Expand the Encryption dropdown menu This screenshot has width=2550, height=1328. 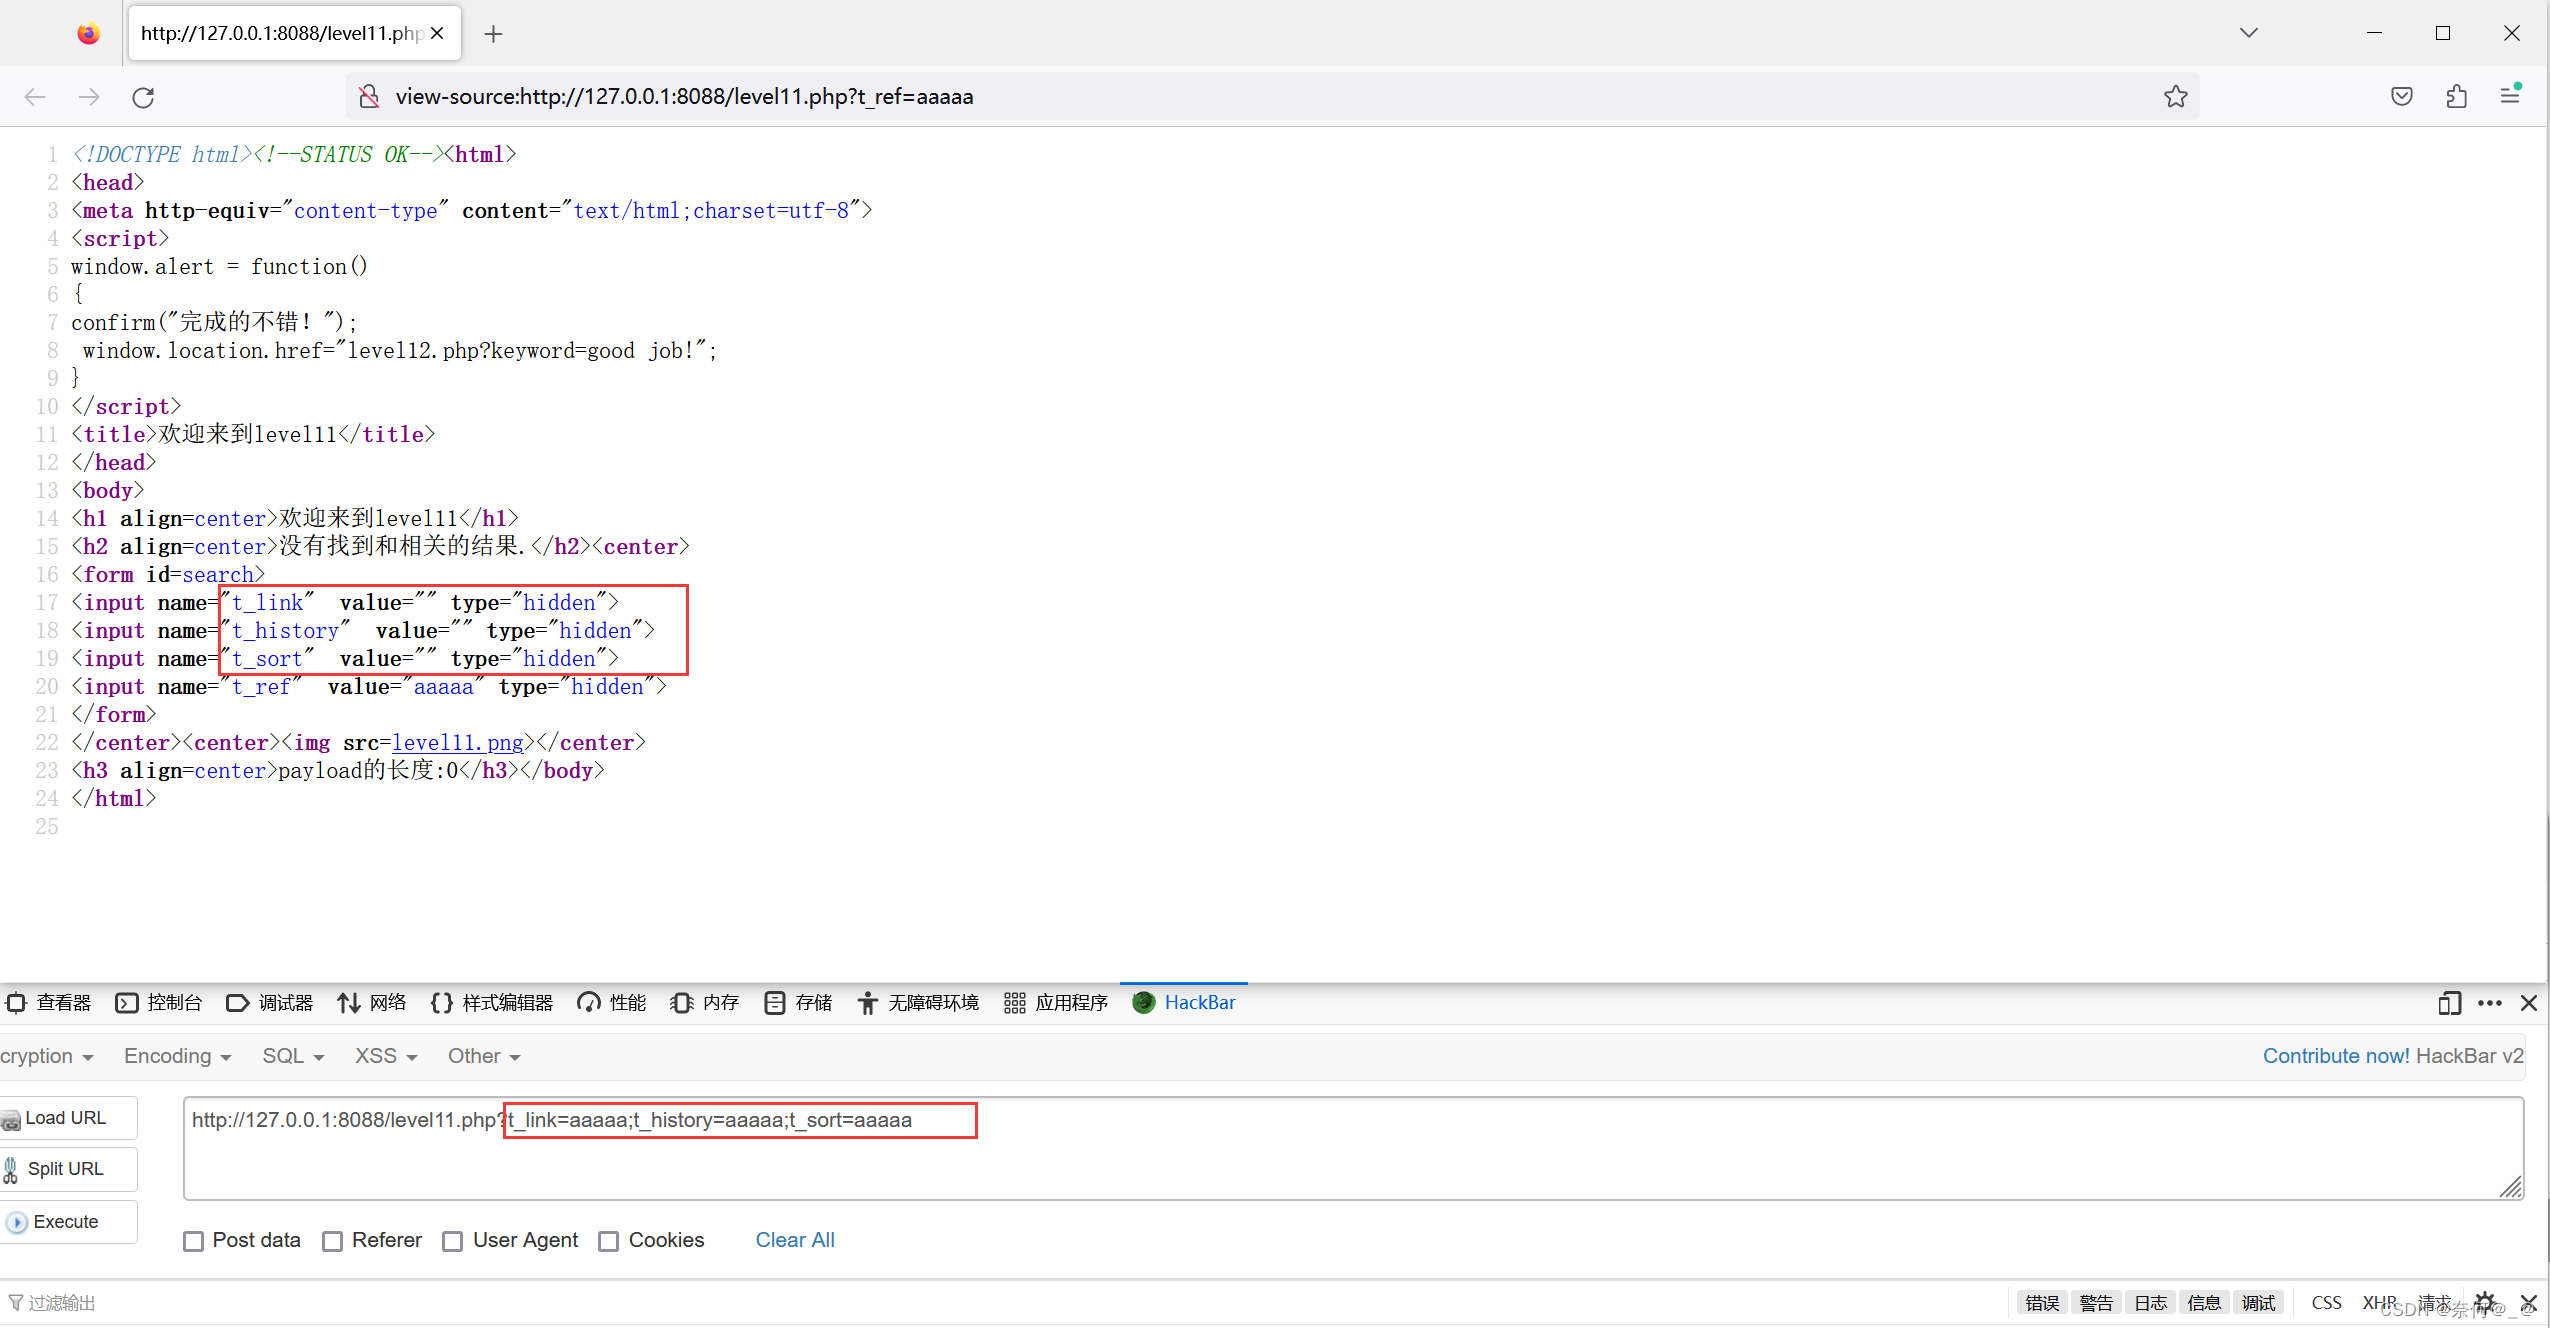[x=46, y=1056]
